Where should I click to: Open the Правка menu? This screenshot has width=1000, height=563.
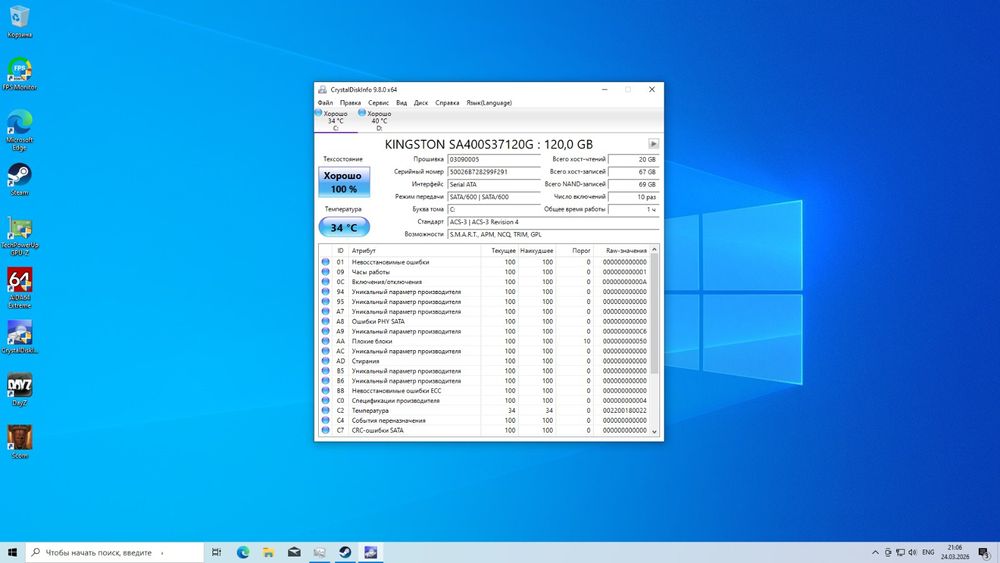pyautogui.click(x=350, y=103)
